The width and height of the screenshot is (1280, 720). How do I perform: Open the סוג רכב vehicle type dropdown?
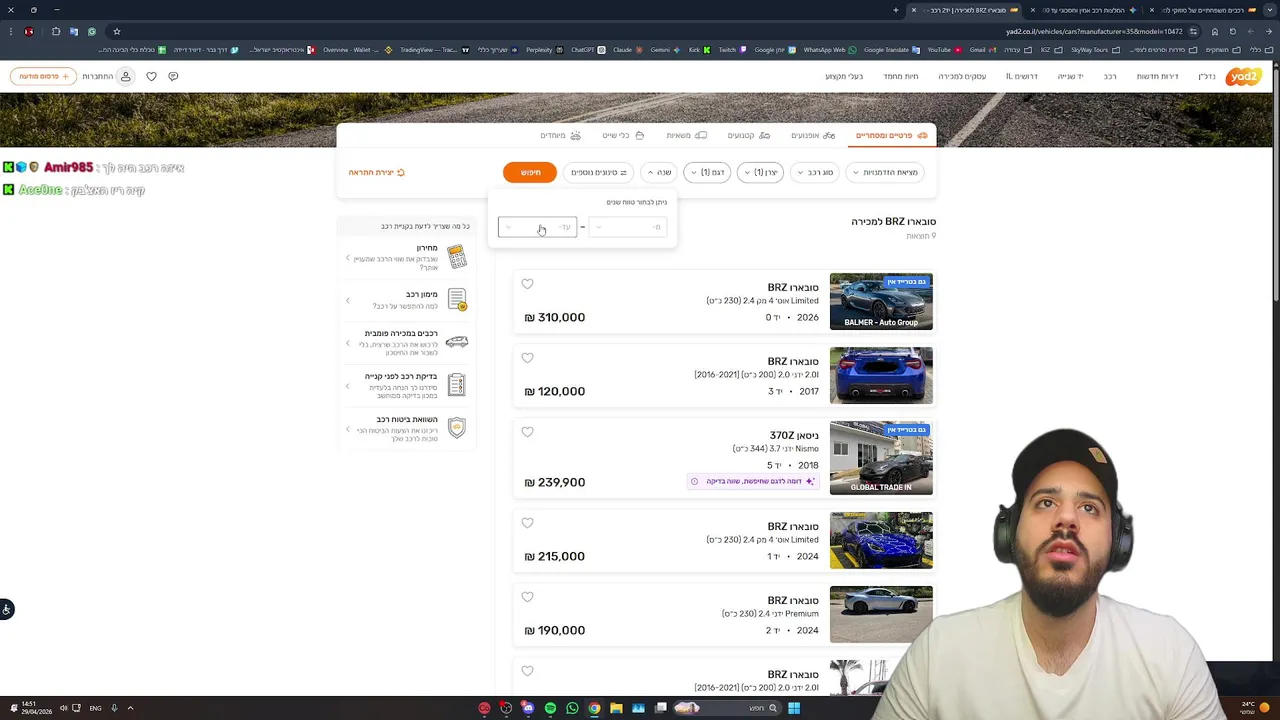coord(815,172)
